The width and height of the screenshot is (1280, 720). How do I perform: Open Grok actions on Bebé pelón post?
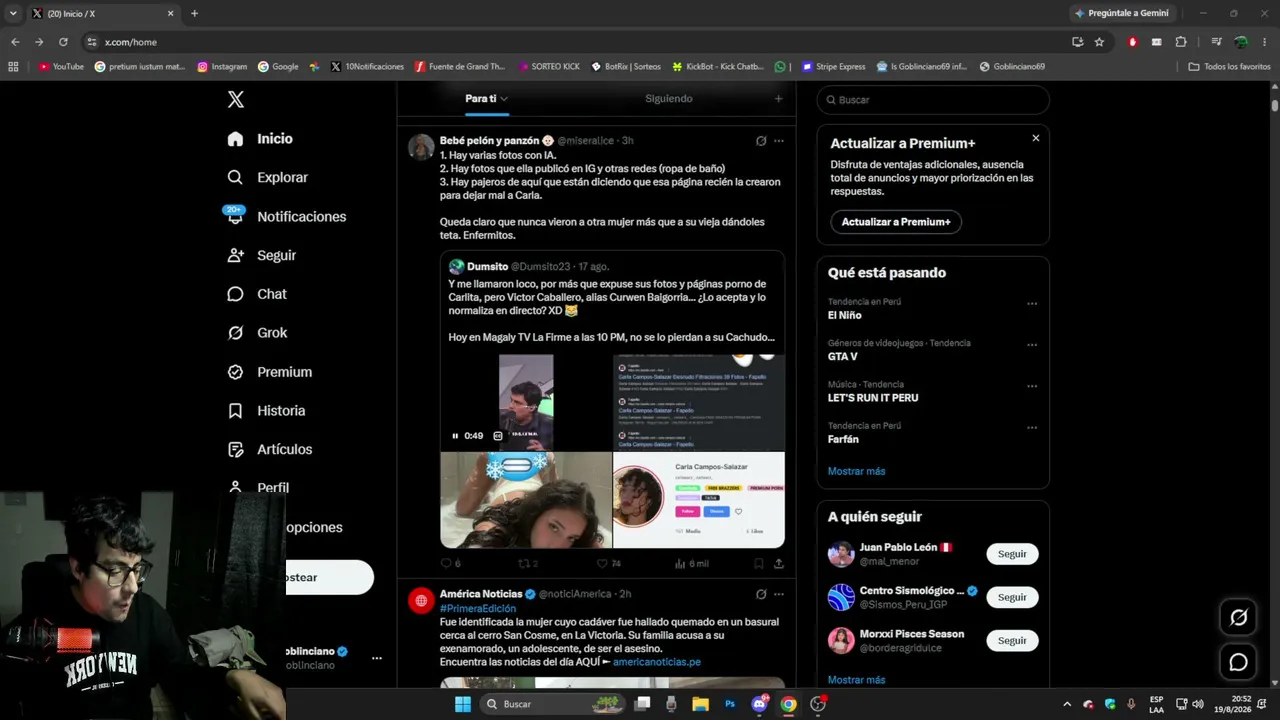tap(761, 141)
